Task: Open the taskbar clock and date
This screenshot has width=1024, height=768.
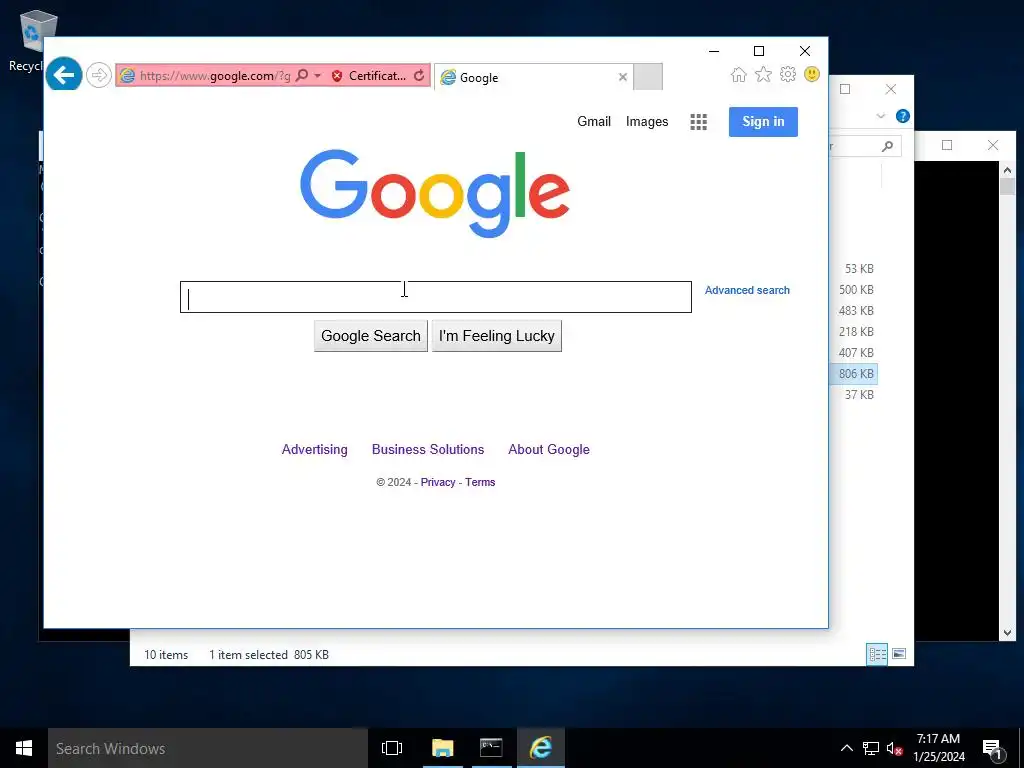Action: 938,748
